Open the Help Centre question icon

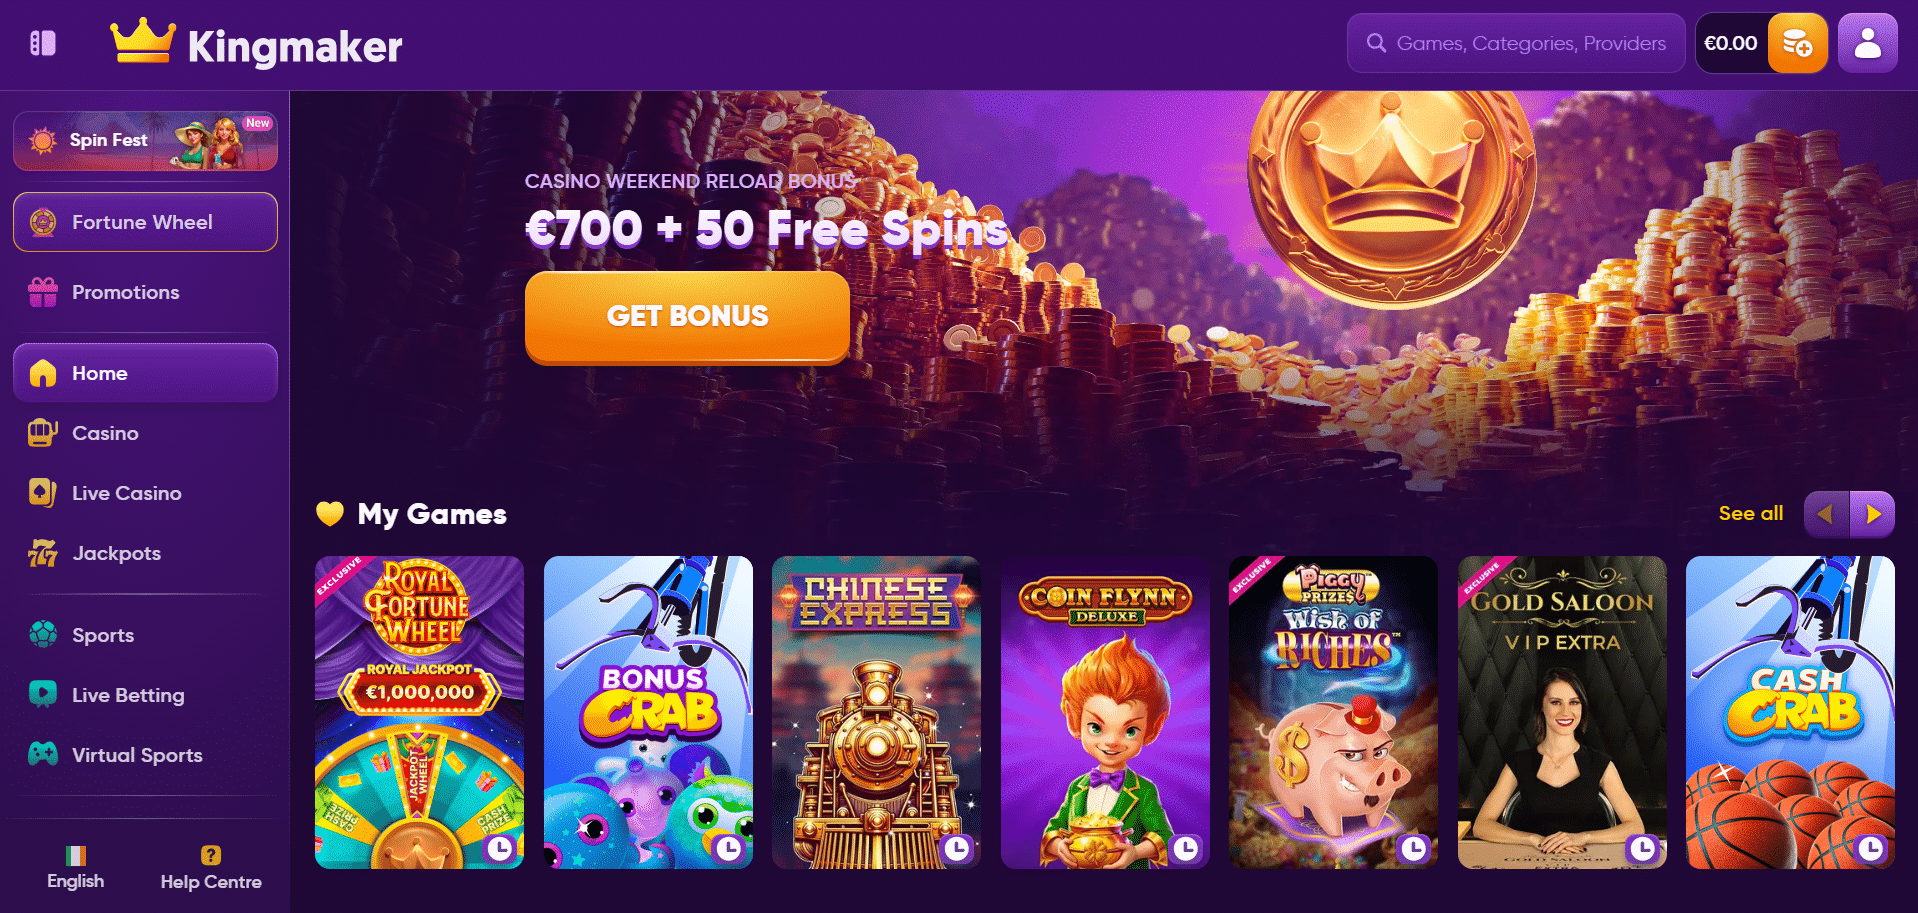[210, 855]
